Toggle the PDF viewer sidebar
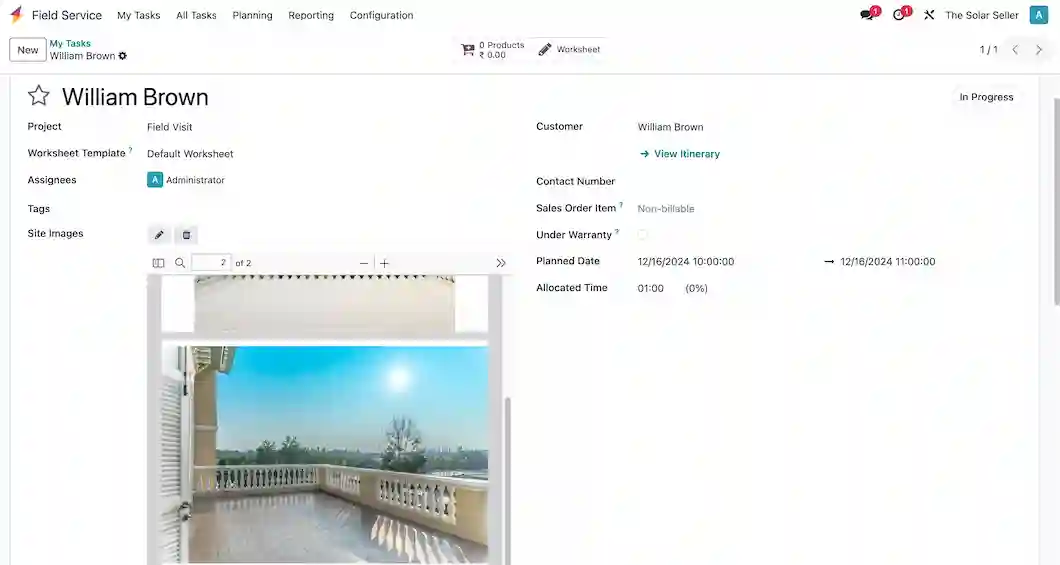The image size is (1060, 565). point(158,263)
